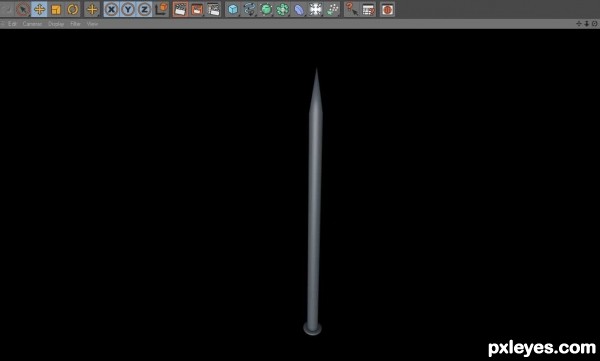Switch the coordinate system icon
Screen dimensions: 600x361
(161, 9)
